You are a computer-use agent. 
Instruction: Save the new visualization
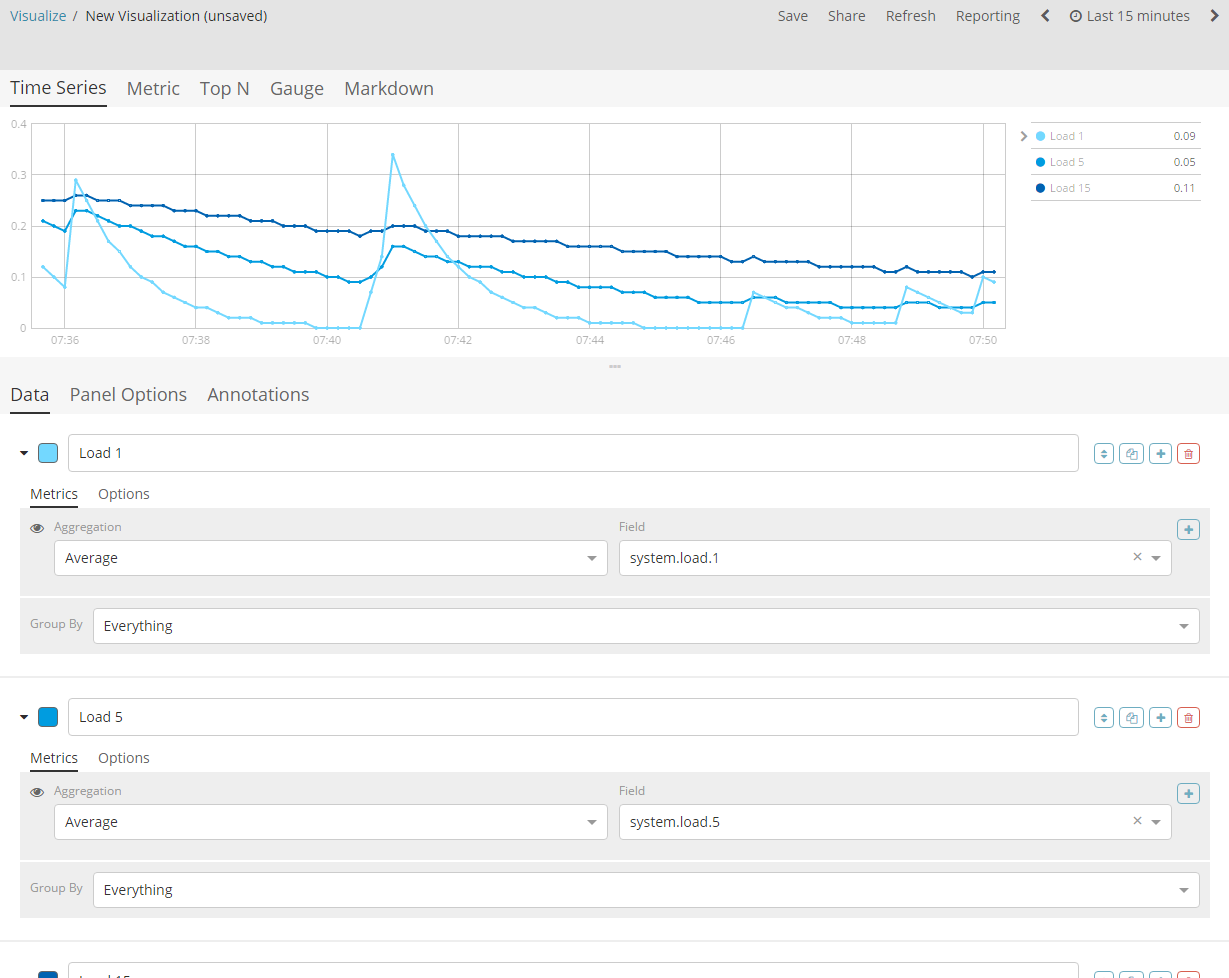point(792,15)
